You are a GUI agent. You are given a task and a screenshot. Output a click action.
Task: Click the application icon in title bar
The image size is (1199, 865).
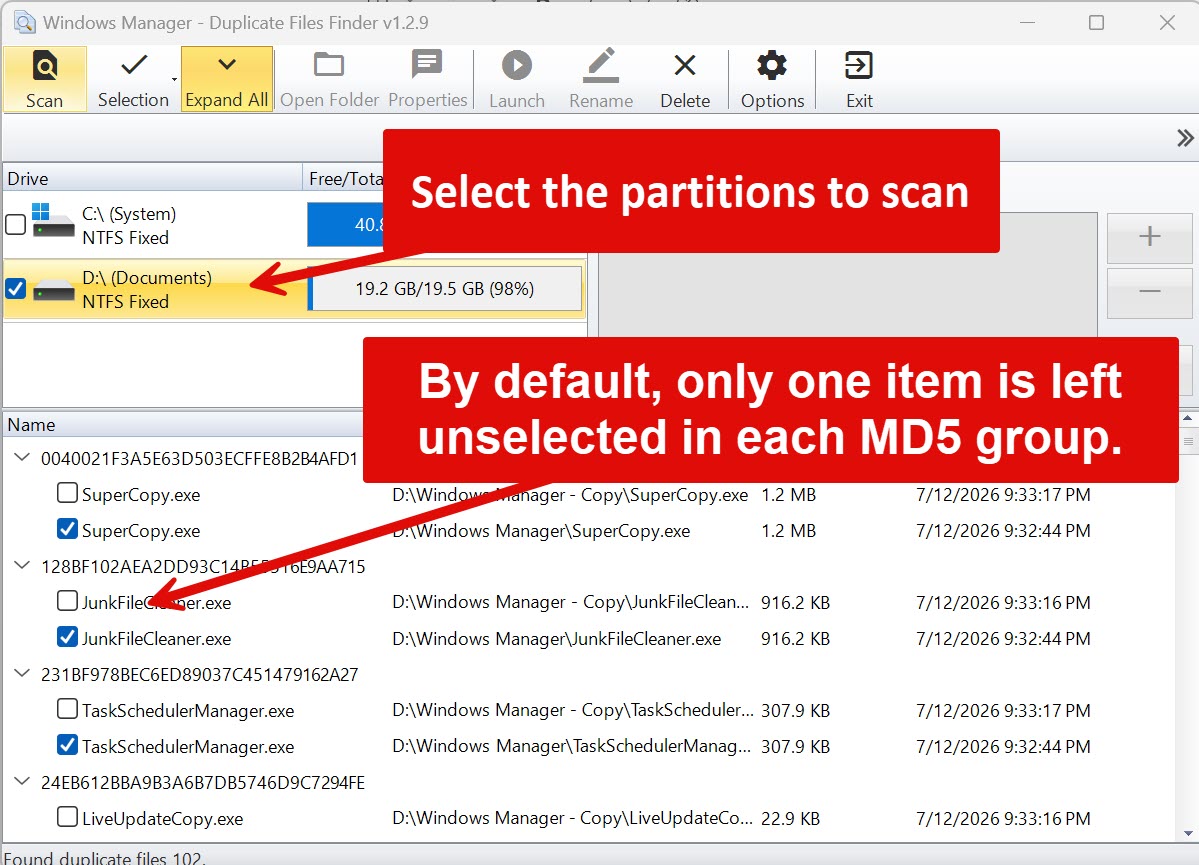pos(24,22)
